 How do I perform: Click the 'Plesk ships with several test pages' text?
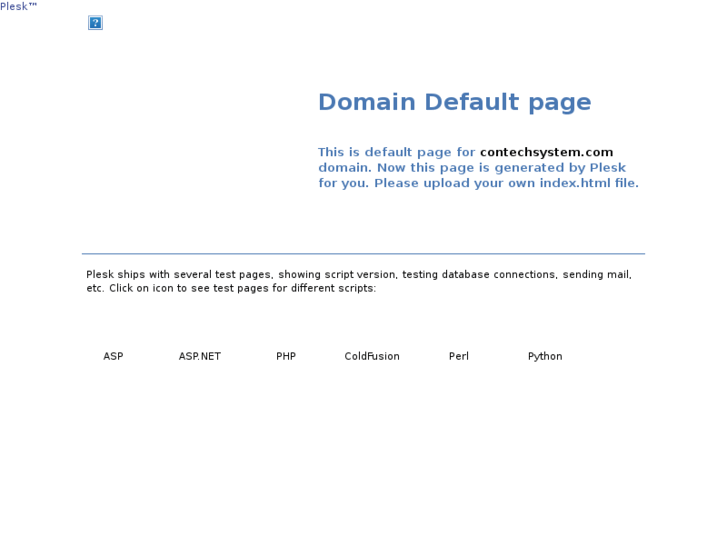(179, 275)
